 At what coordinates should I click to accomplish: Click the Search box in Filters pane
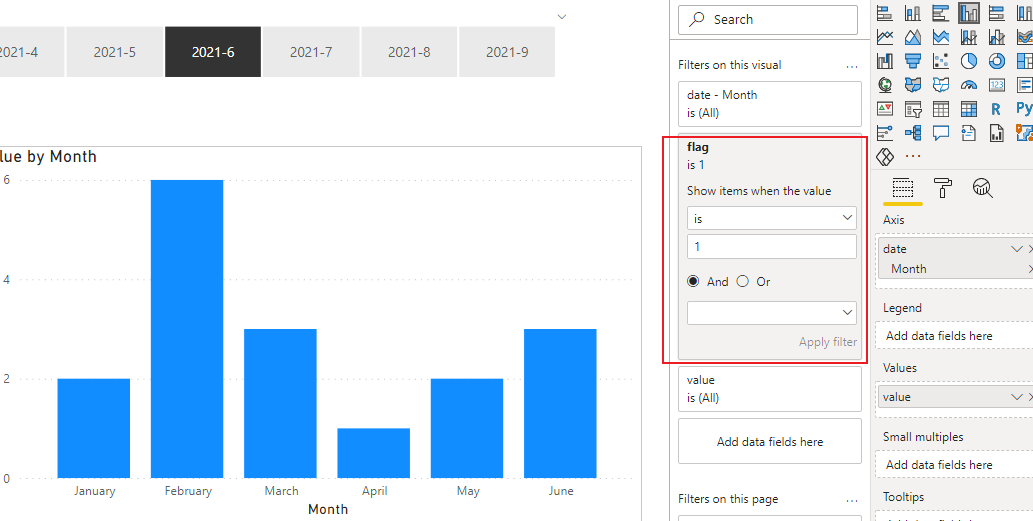pos(768,20)
